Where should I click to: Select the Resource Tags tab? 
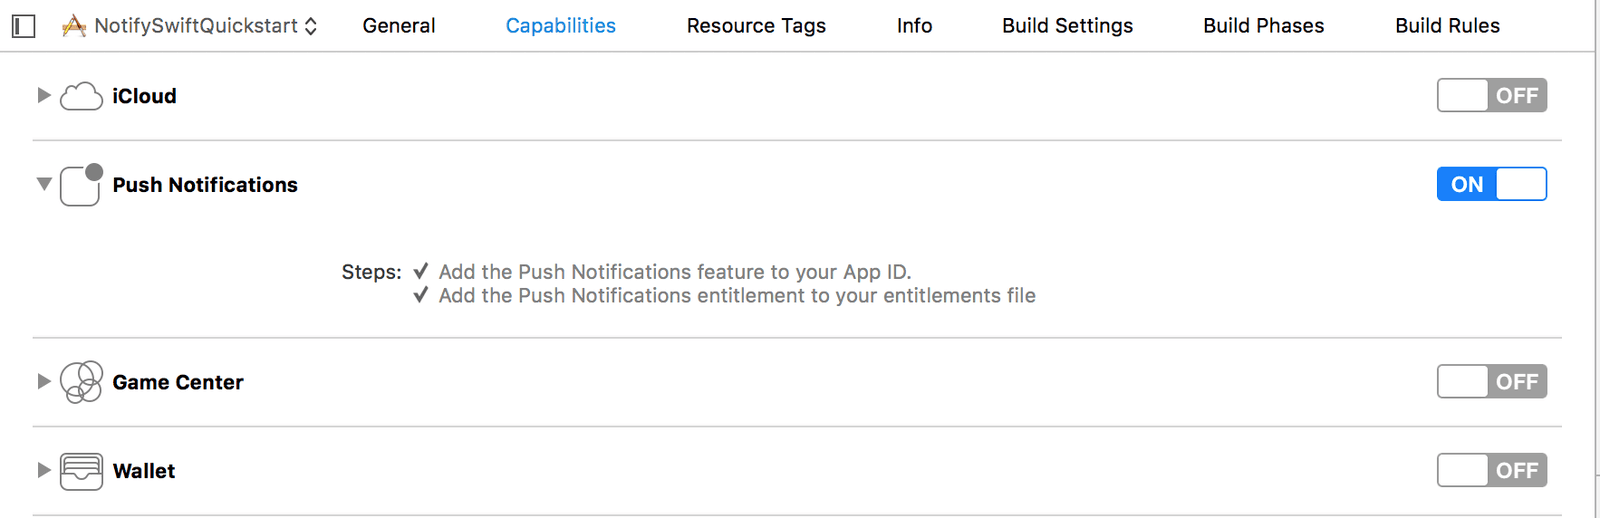point(756,26)
